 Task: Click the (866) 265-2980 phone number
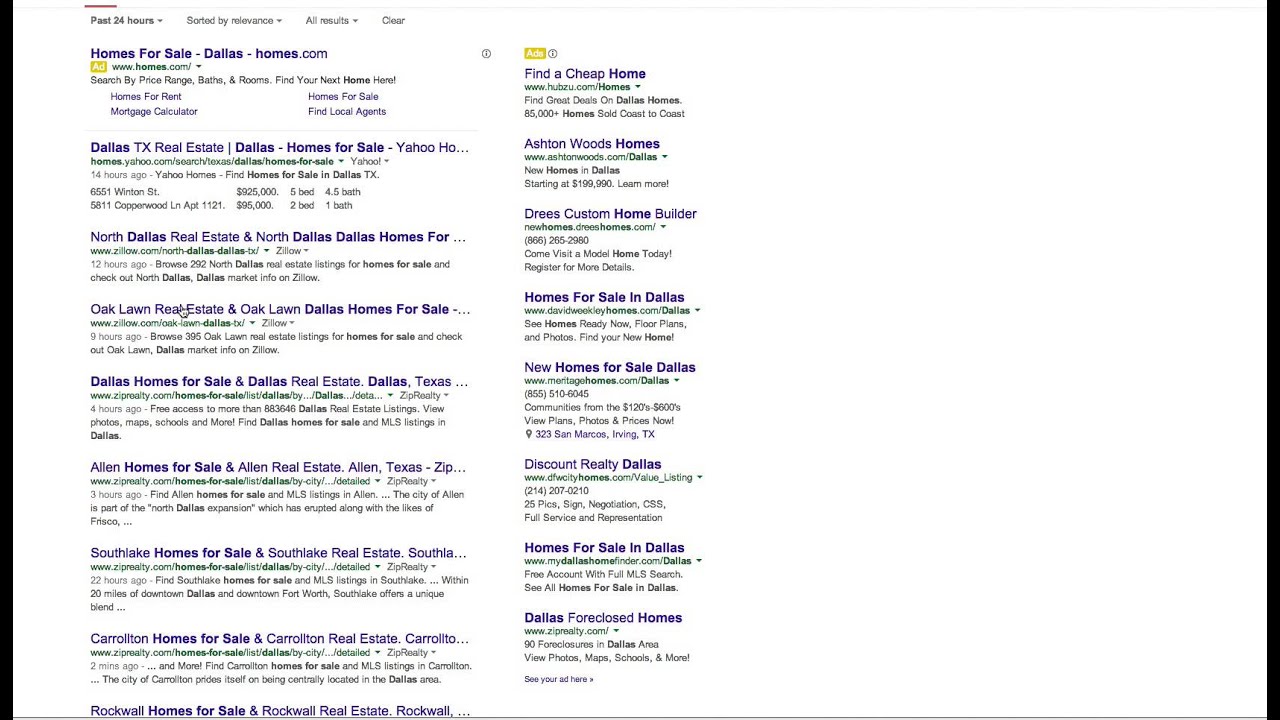click(x=556, y=240)
